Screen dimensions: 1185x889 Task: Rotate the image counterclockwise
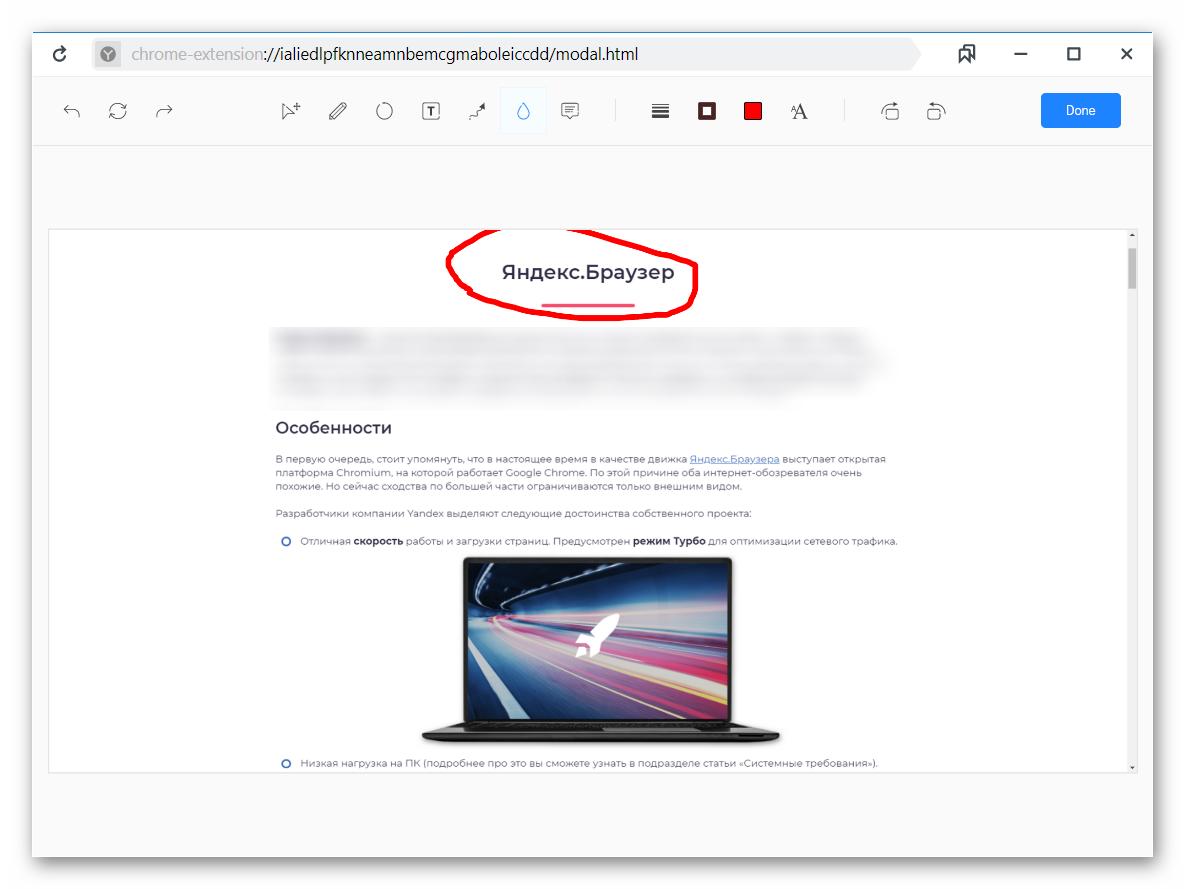pyautogui.click(x=936, y=111)
